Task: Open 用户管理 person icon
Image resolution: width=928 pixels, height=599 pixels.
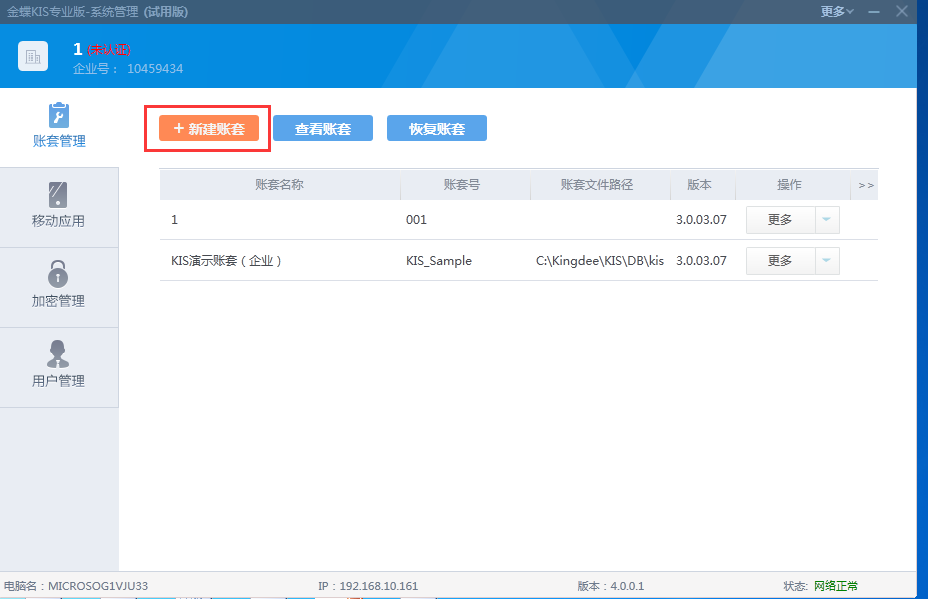Action: (59, 353)
